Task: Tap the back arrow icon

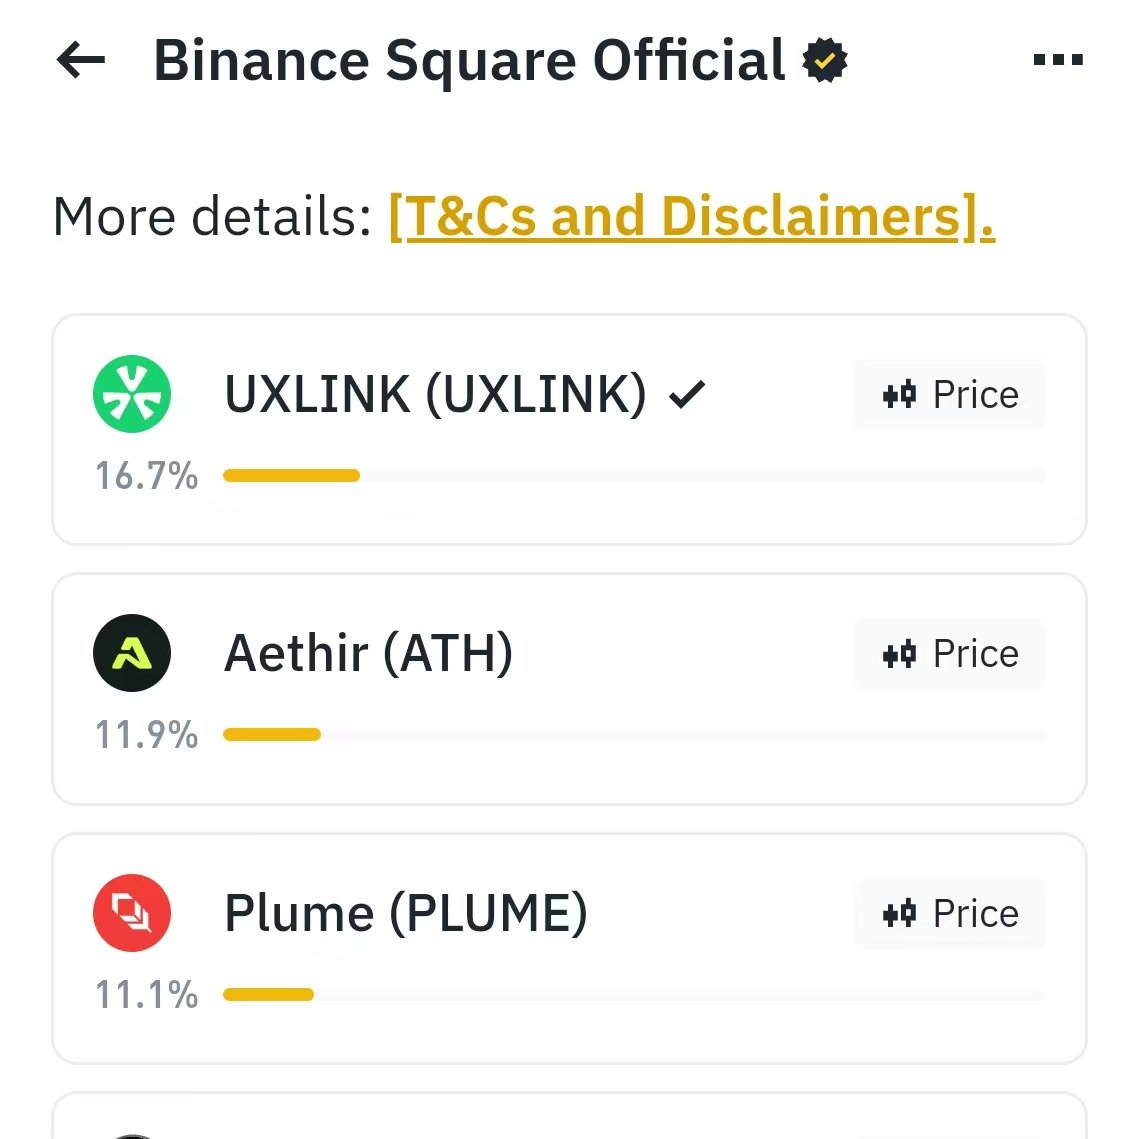Action: tap(81, 60)
